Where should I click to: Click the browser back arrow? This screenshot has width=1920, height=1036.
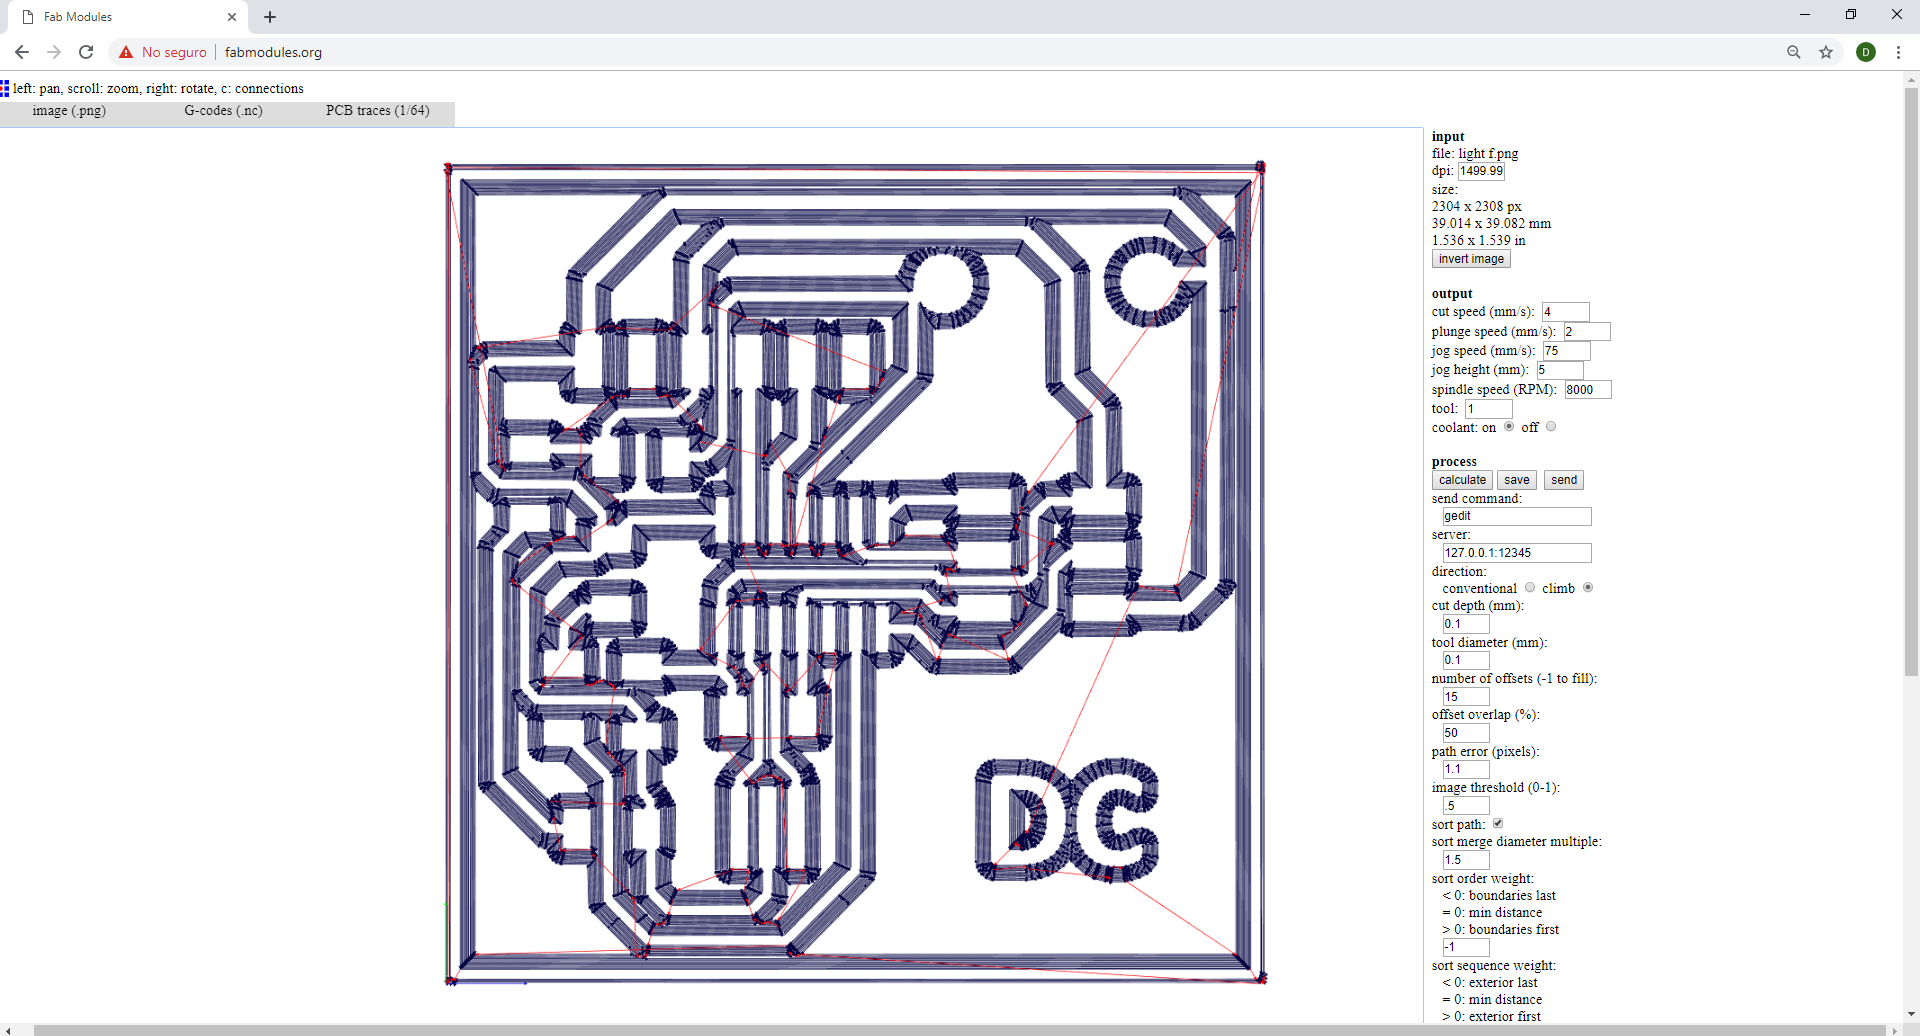tap(22, 52)
